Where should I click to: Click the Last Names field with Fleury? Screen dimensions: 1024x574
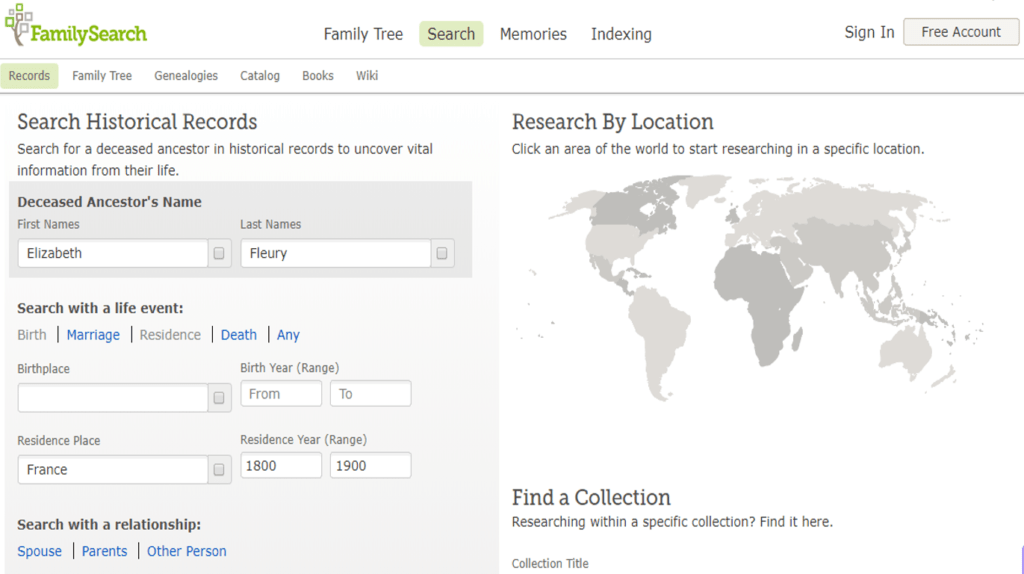tap(336, 253)
